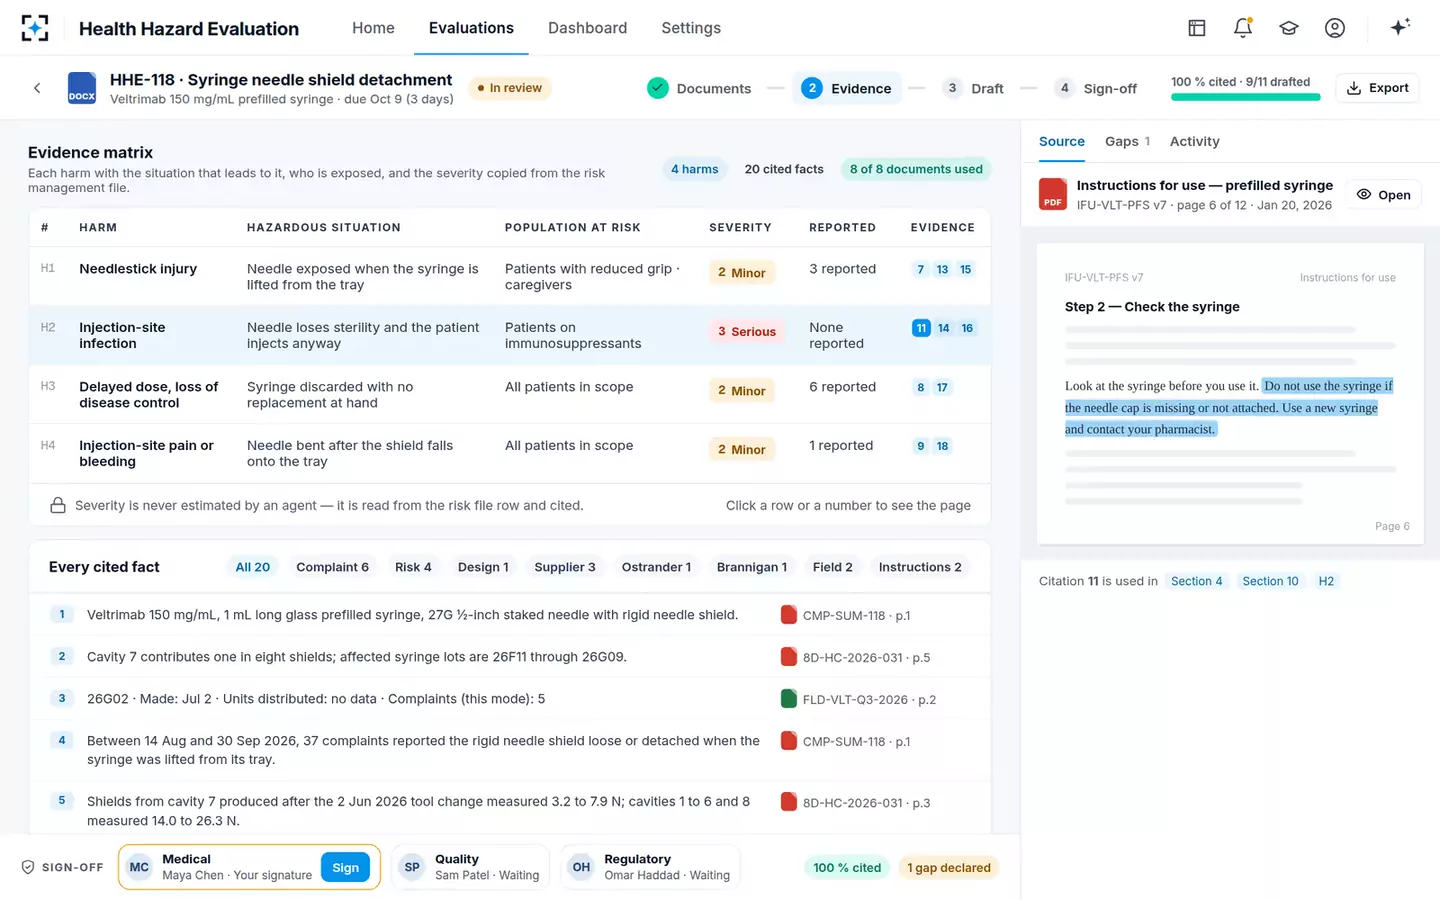Viewport: 1440px width, 900px height.
Task: Export the evaluation
Action: click(1377, 88)
